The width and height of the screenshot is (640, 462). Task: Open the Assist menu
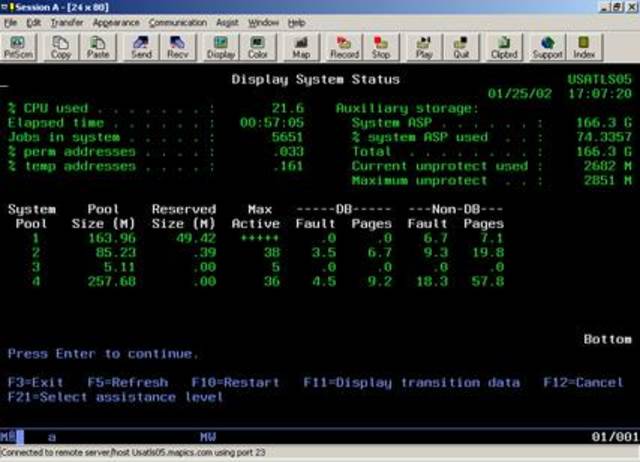pyautogui.click(x=227, y=23)
